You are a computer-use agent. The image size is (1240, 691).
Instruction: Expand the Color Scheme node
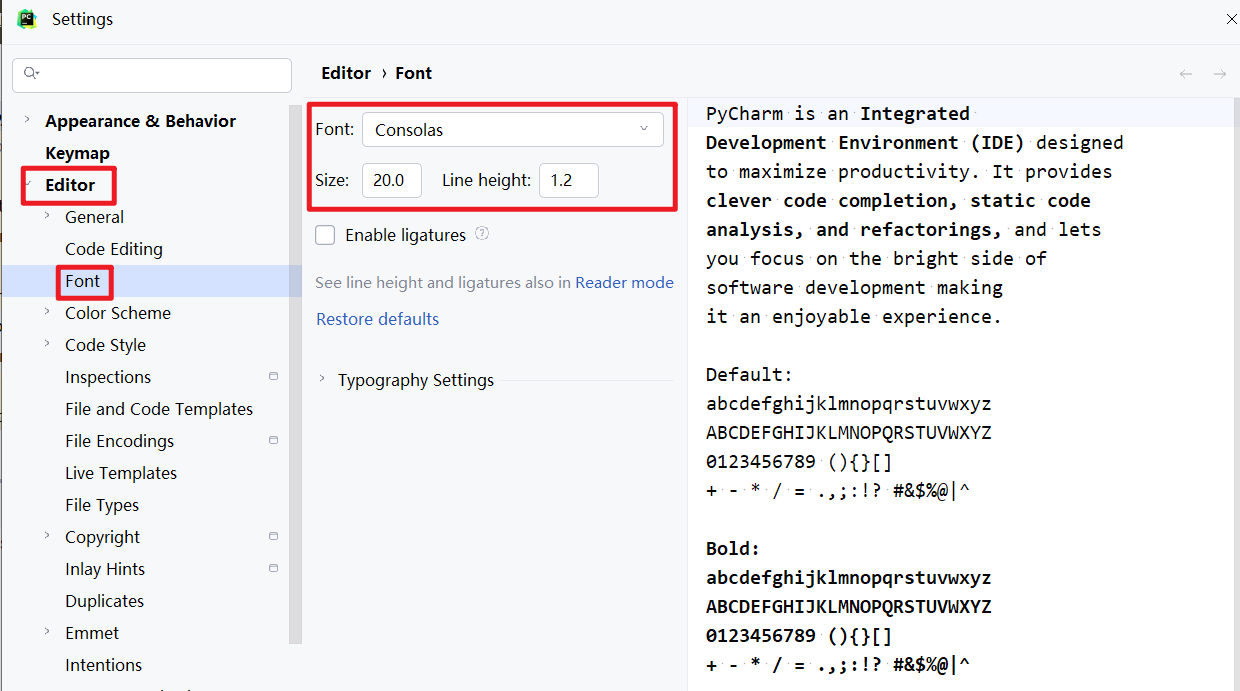(46, 312)
